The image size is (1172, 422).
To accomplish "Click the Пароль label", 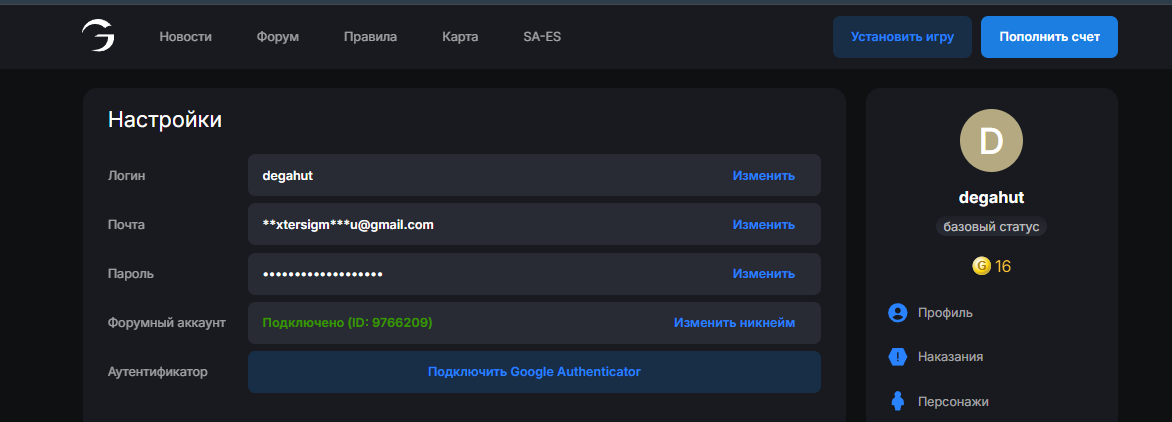I will 131,274.
